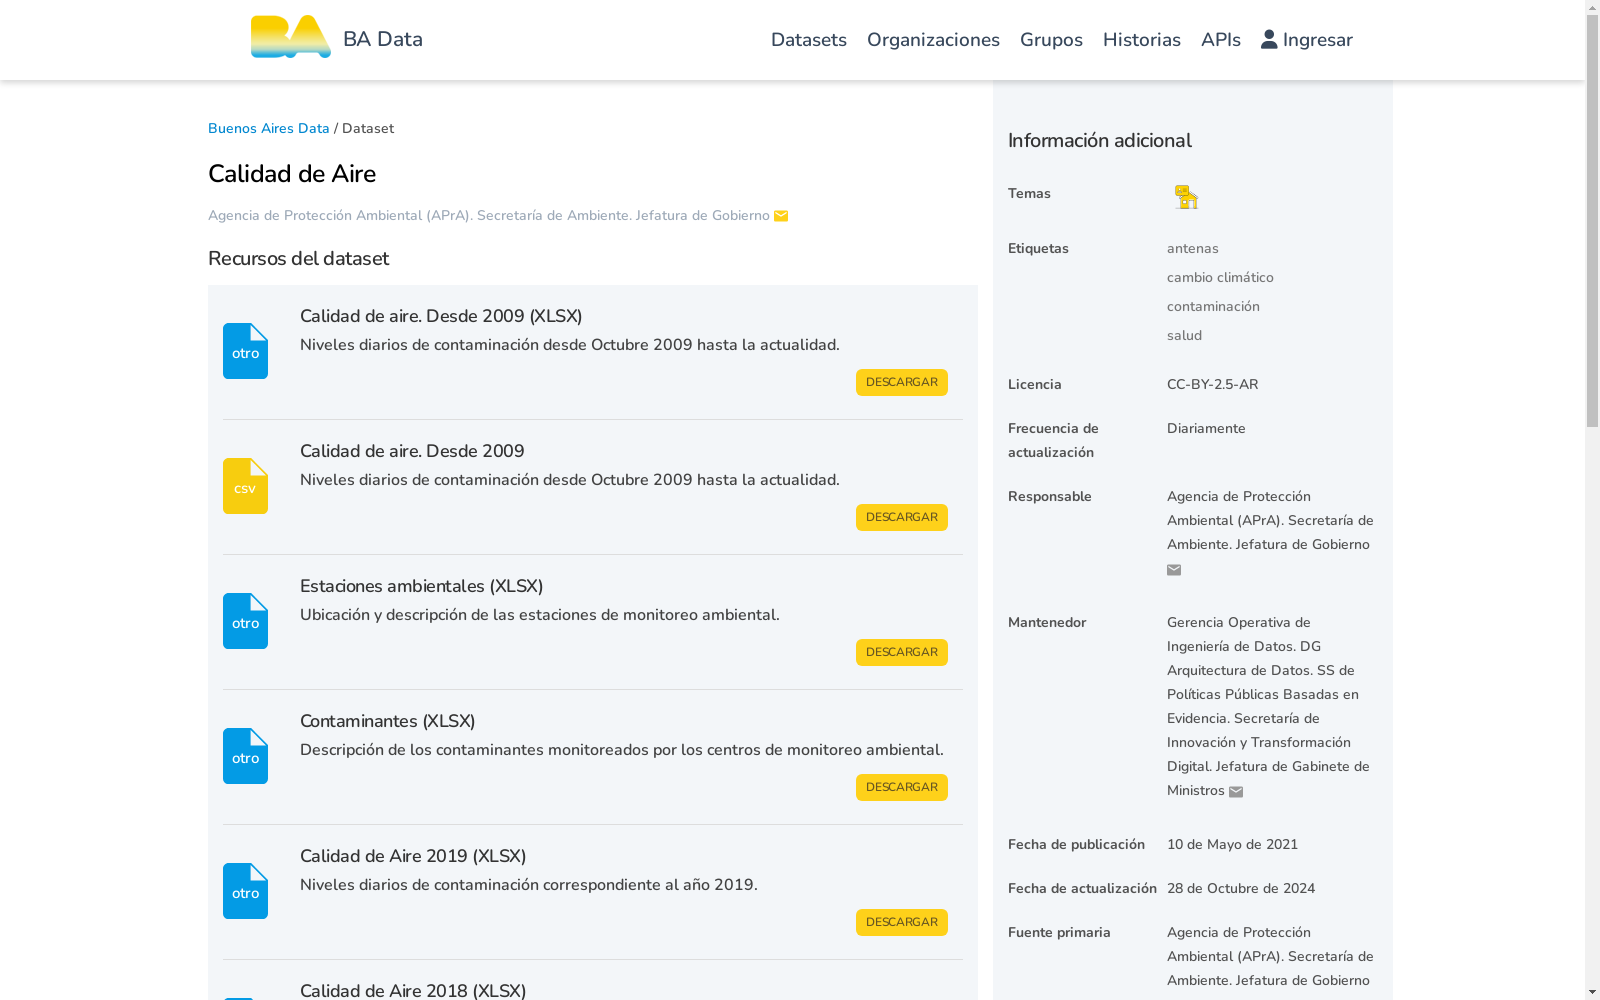Download Calidad de aire. Desde 2009 (XLSX)

[902, 382]
